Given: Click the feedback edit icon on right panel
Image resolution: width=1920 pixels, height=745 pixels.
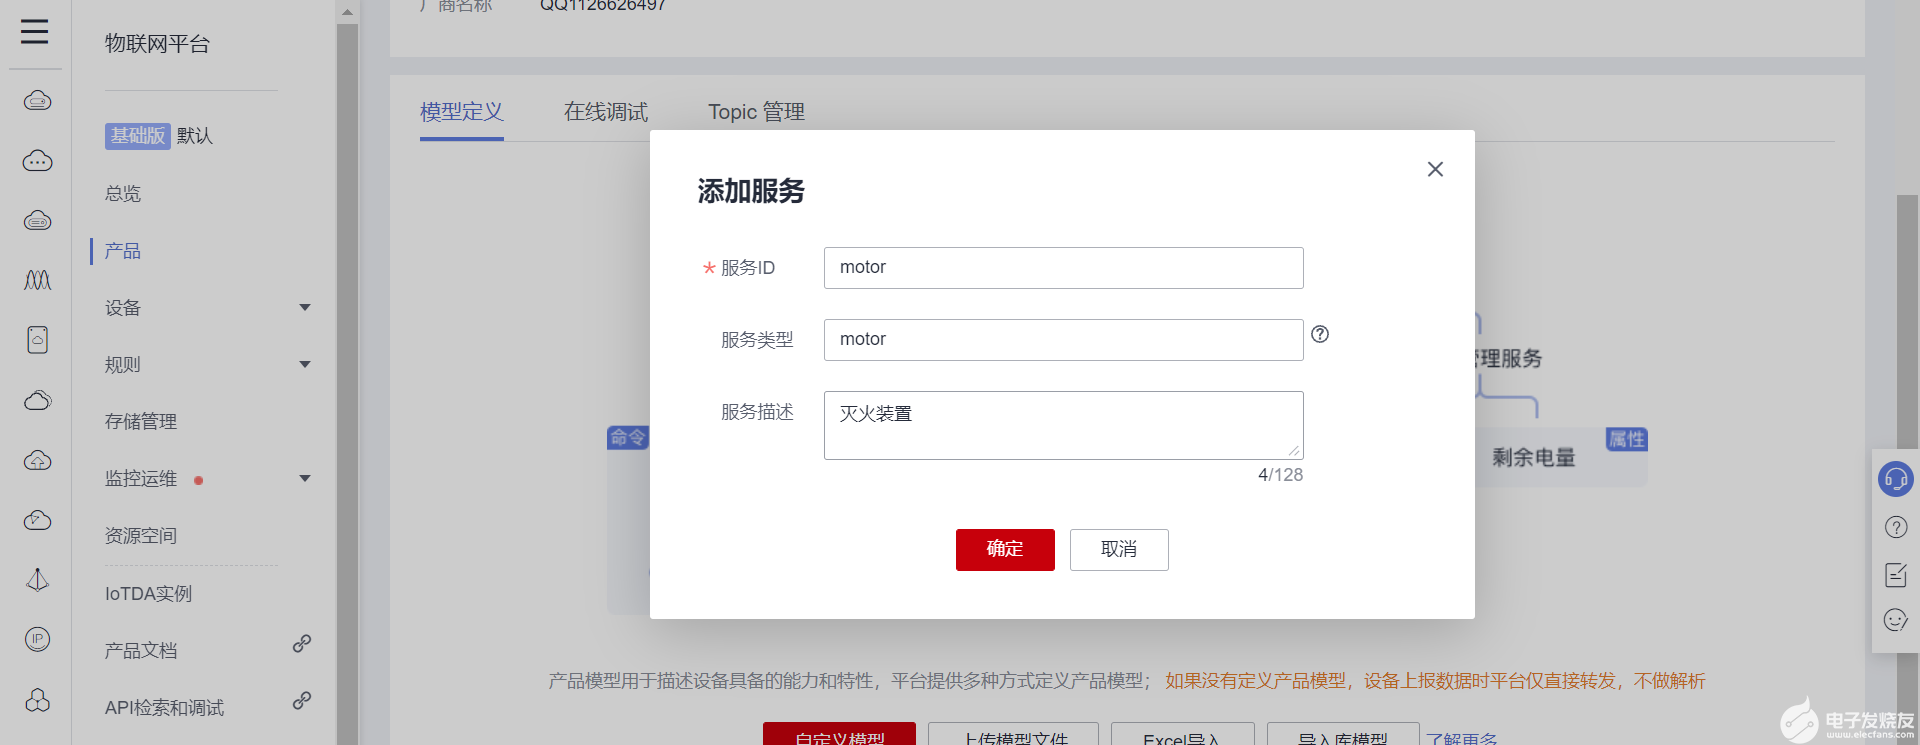Looking at the screenshot, I should coord(1896,574).
